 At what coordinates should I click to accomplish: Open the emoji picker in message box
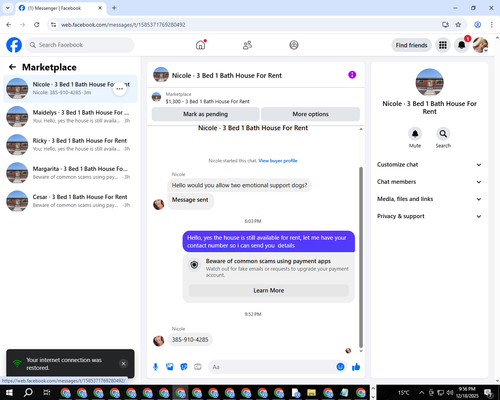[x=340, y=367]
